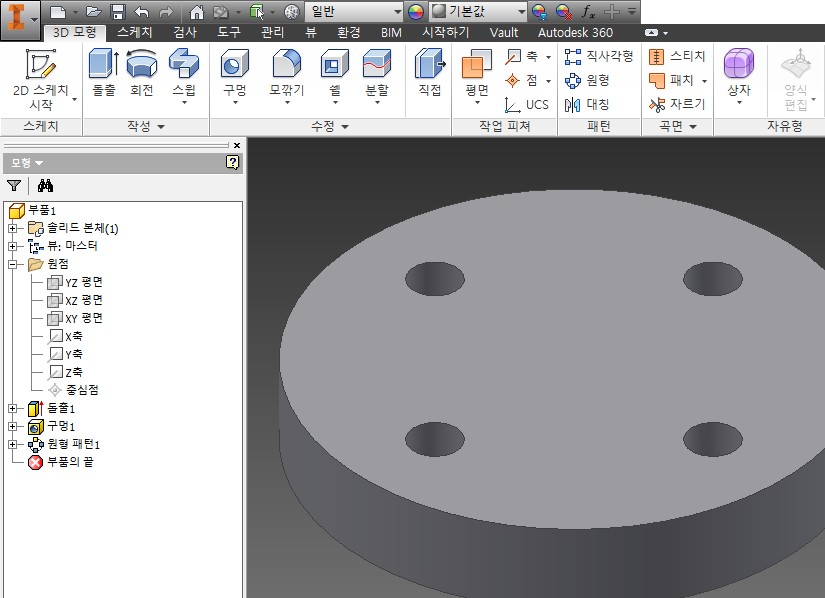This screenshot has height=598, width=825.
Task: Close the model browser panel
Action: coord(237,146)
